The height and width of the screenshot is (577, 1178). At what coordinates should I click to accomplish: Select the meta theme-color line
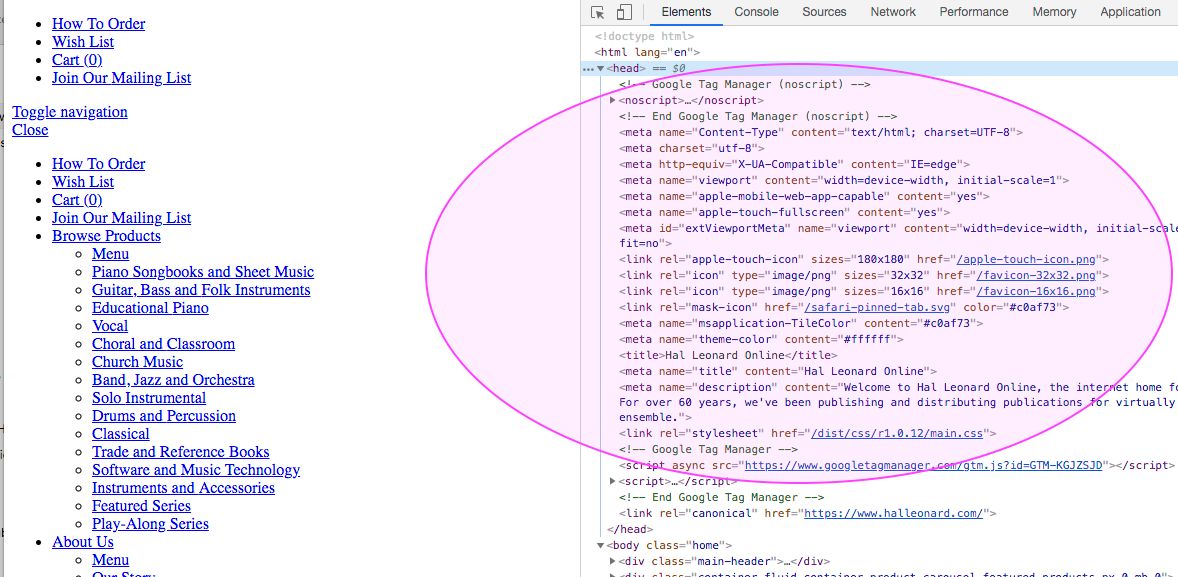click(761, 340)
